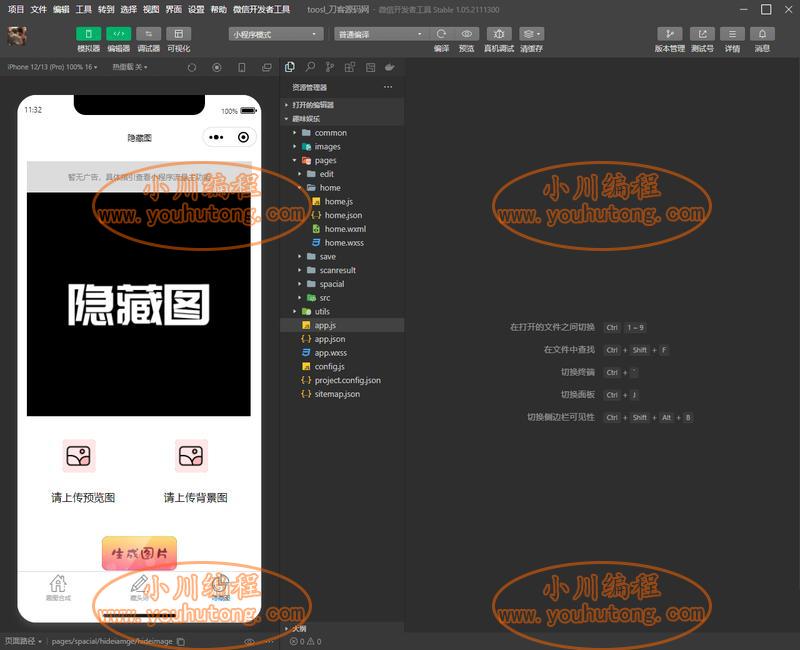Screen dimensions: 800x650
Task: Open Explorer more actions ellipsis
Action: click(x=388, y=87)
